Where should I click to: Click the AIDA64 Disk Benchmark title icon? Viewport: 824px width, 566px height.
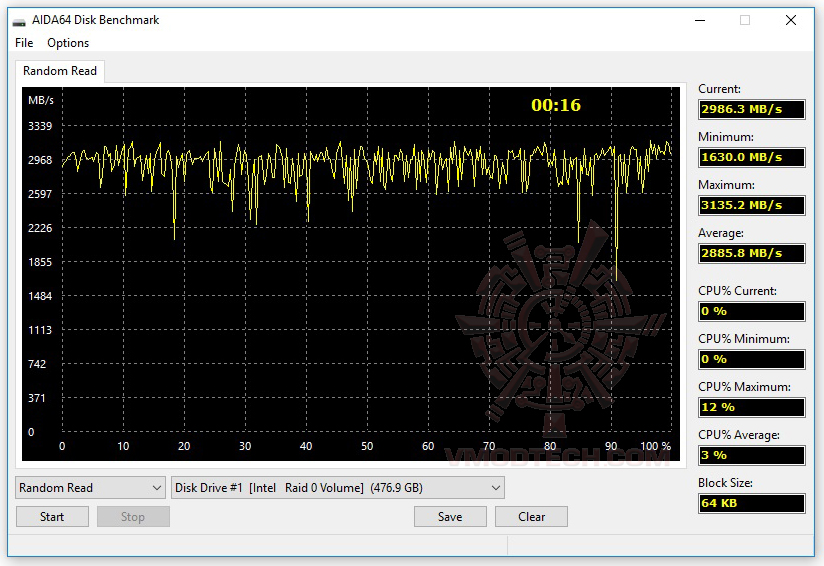(19, 21)
